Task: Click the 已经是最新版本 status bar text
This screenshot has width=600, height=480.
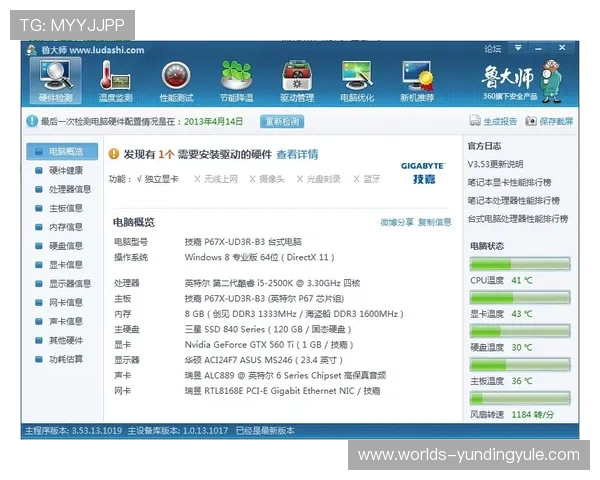Action: click(x=265, y=431)
